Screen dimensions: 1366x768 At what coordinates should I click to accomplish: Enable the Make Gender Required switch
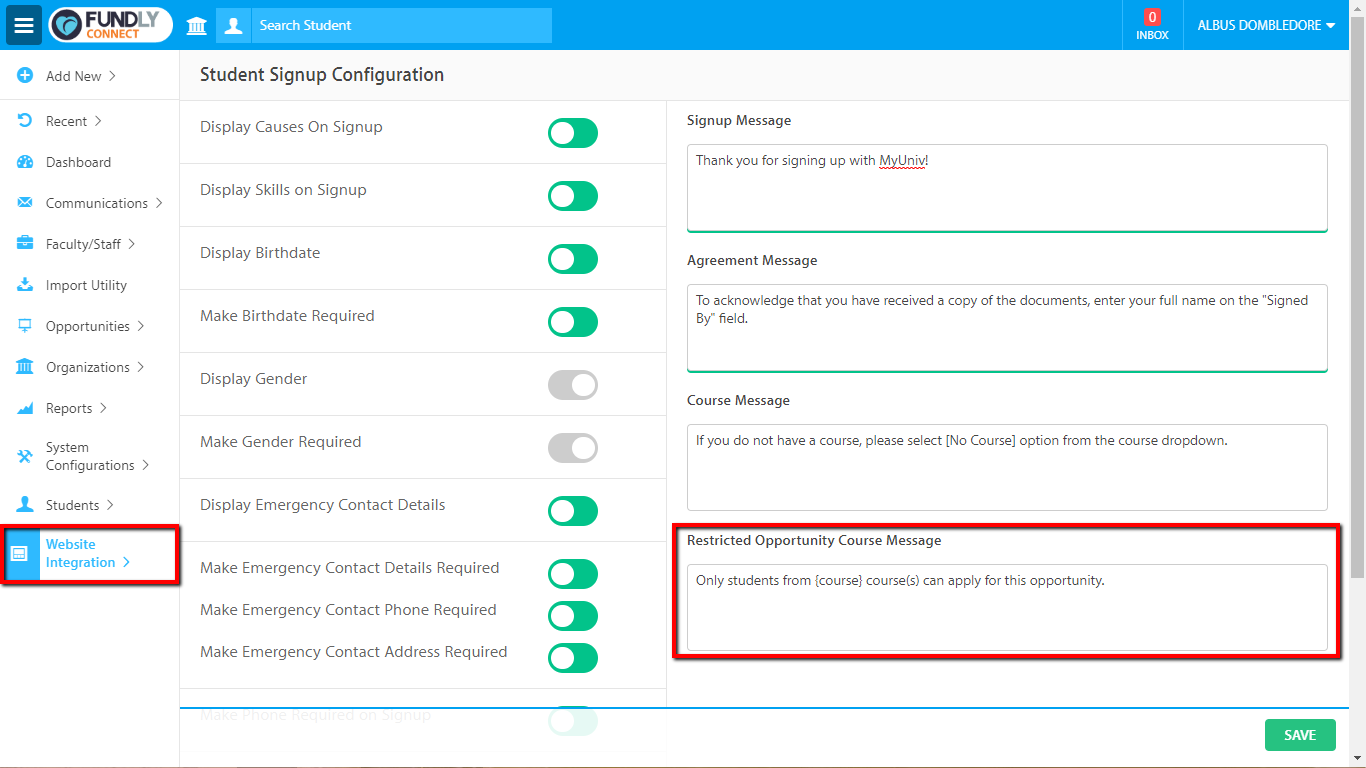573,448
